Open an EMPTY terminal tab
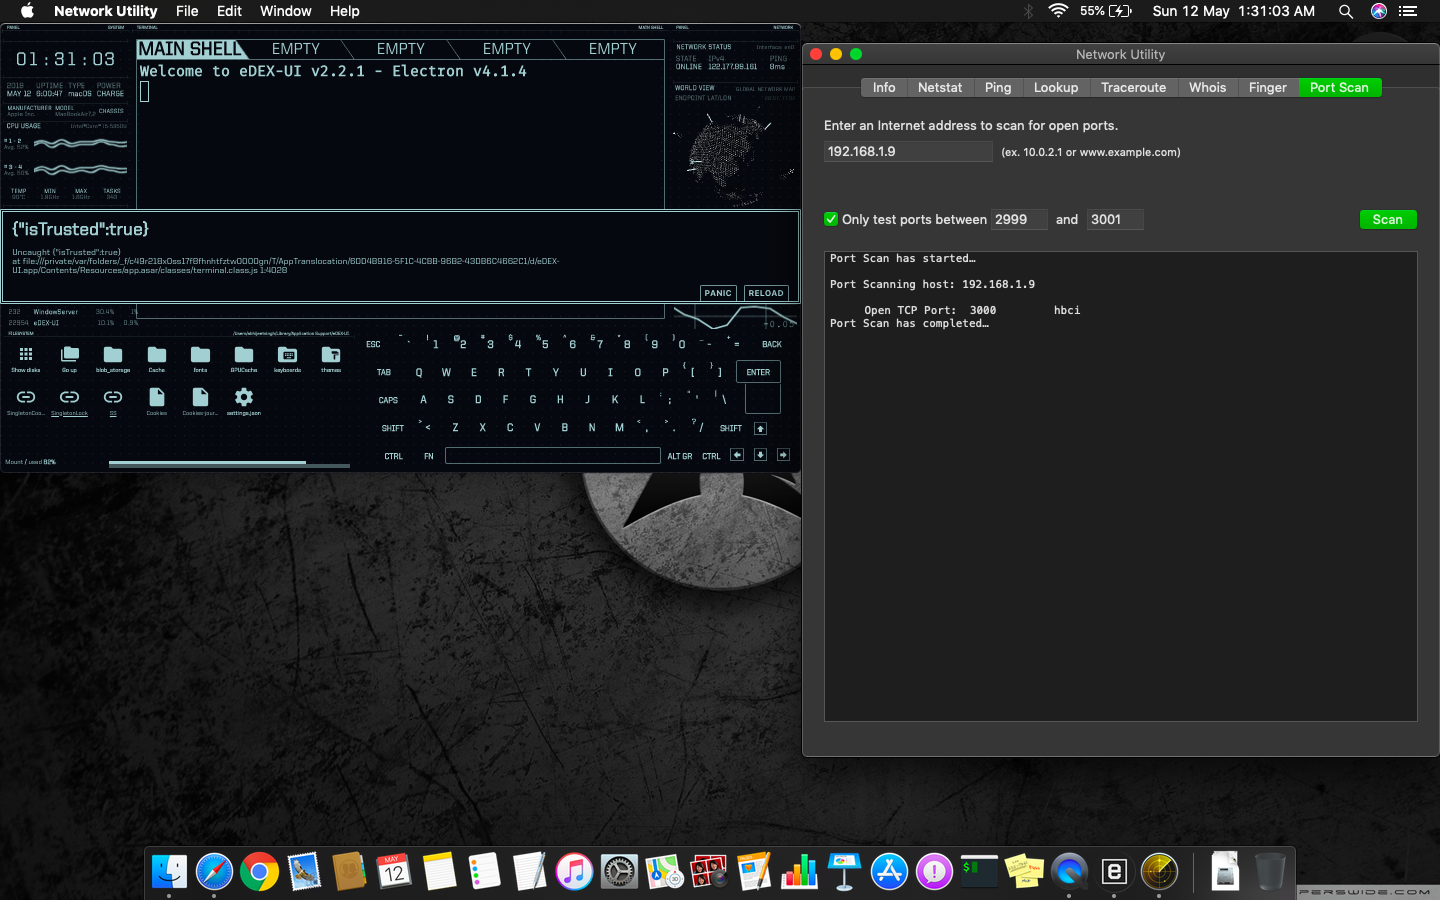The image size is (1440, 900). [x=295, y=48]
